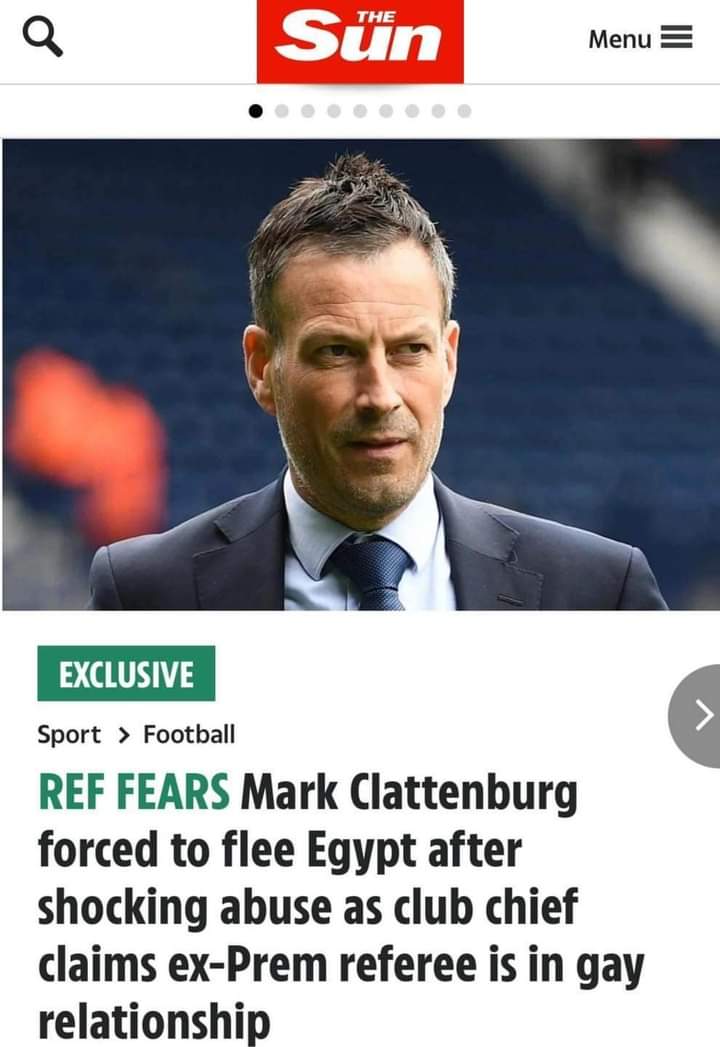Click the EXCLUSIVE green tag
Image resolution: width=720 pixels, height=1047 pixels.
click(x=126, y=673)
